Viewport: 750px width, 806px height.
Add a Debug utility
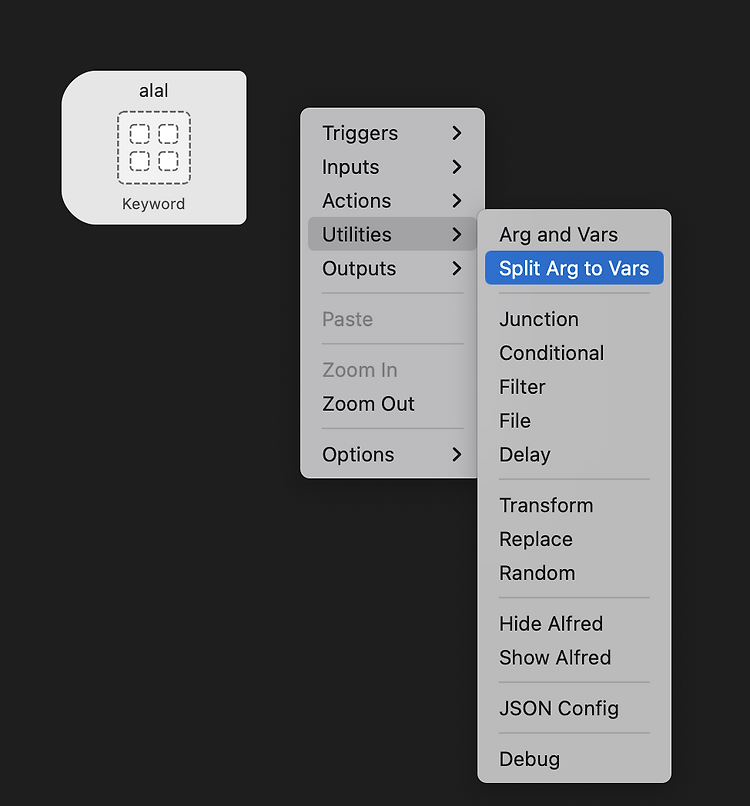pyautogui.click(x=574, y=759)
